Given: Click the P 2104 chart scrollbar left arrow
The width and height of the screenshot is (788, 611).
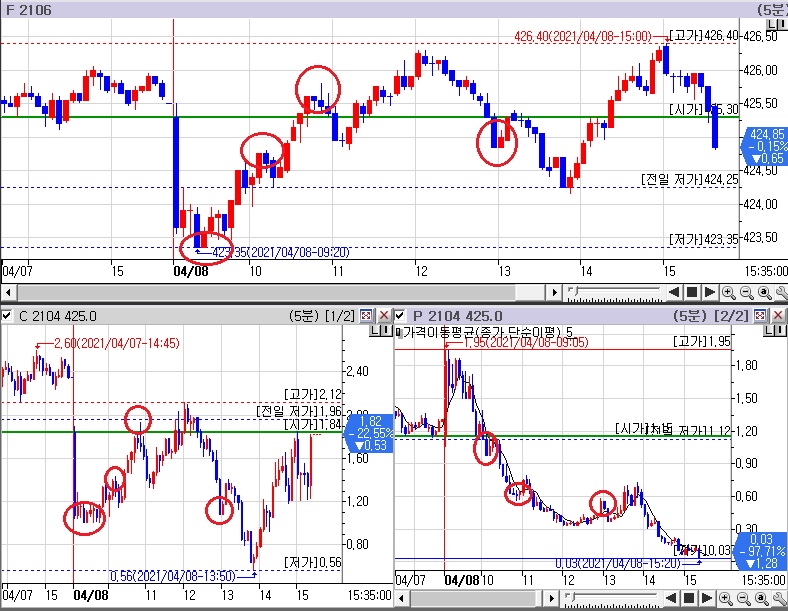Looking at the screenshot, I should [401, 598].
